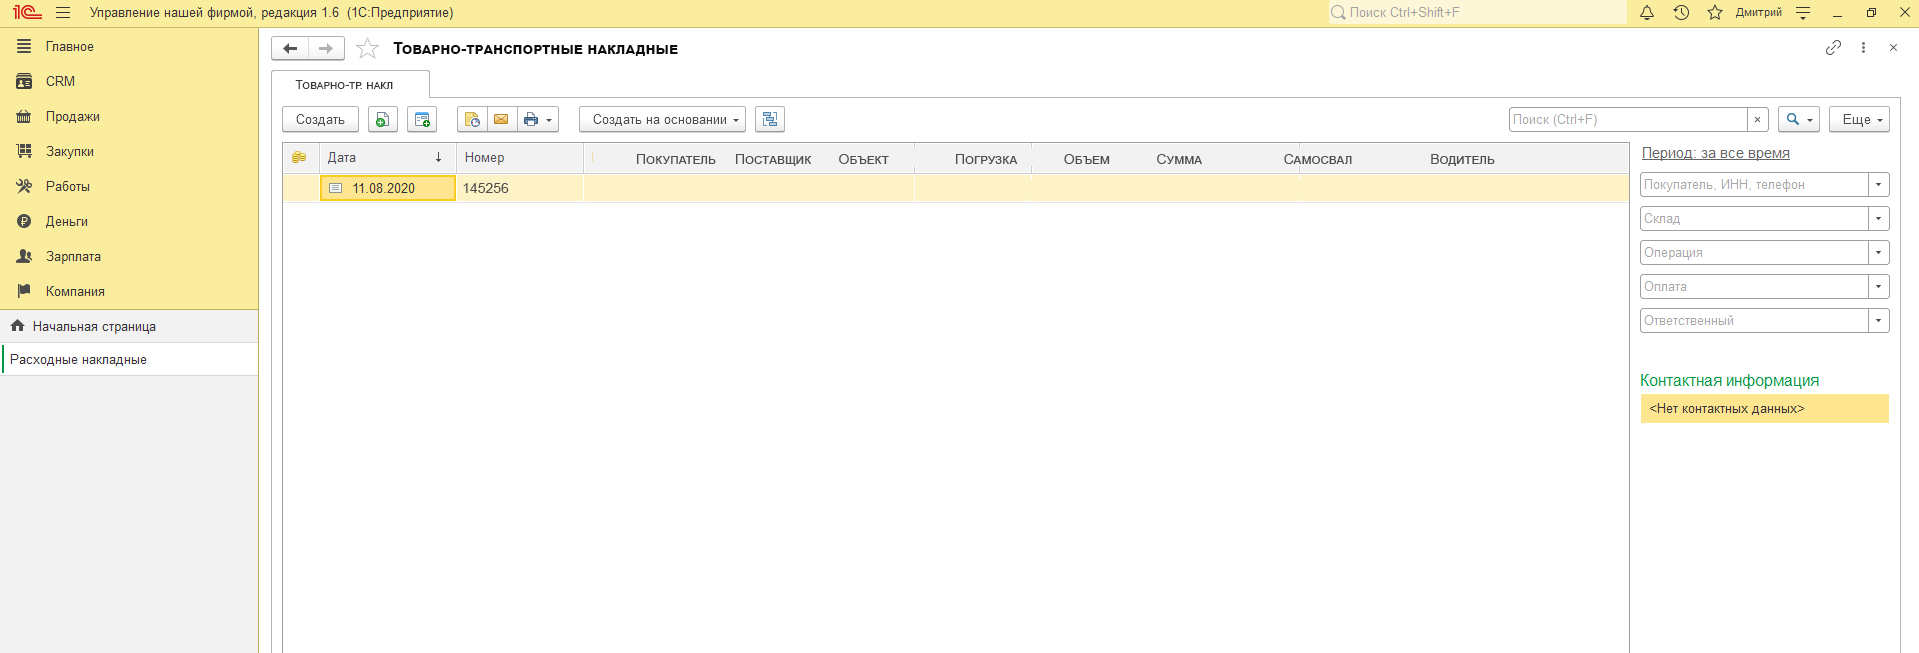Switch to 'Начальная страница' tab
This screenshot has width=1919, height=653.
[x=94, y=327]
